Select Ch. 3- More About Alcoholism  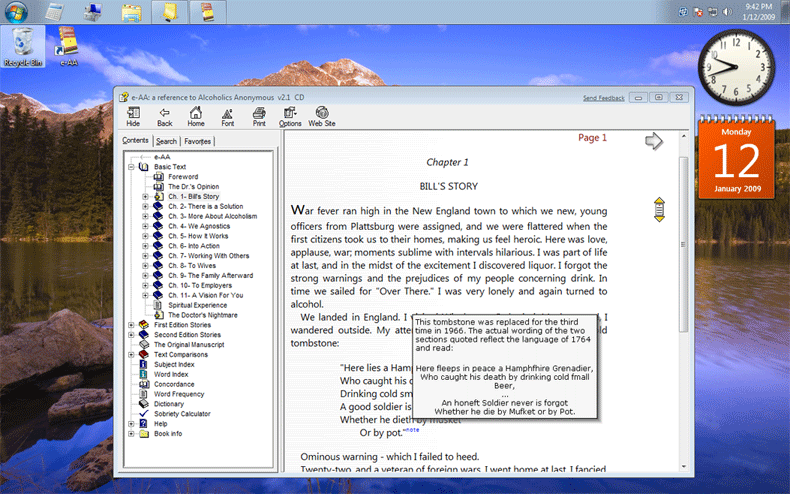pyautogui.click(x=213, y=216)
